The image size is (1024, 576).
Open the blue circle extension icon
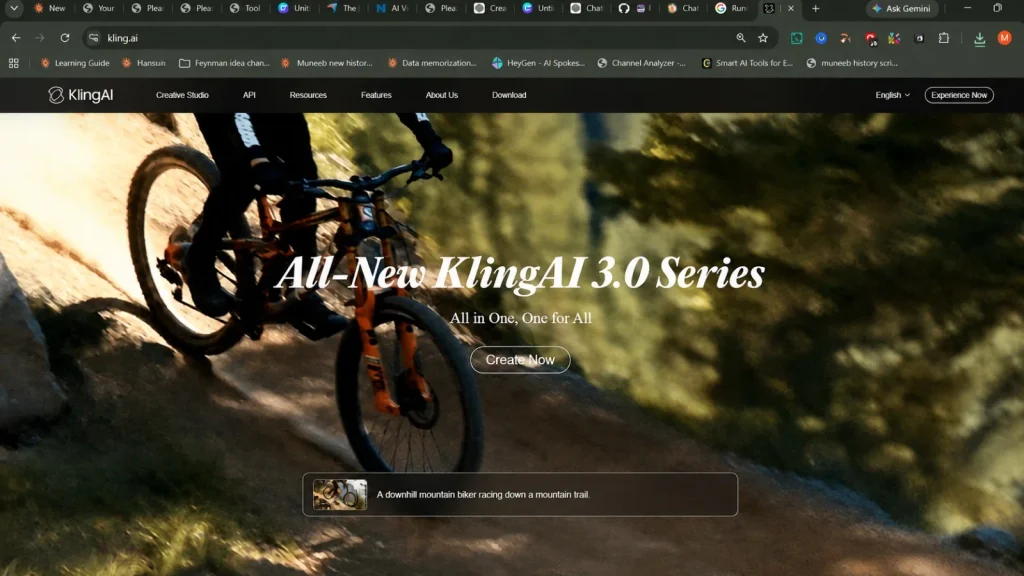coord(821,39)
